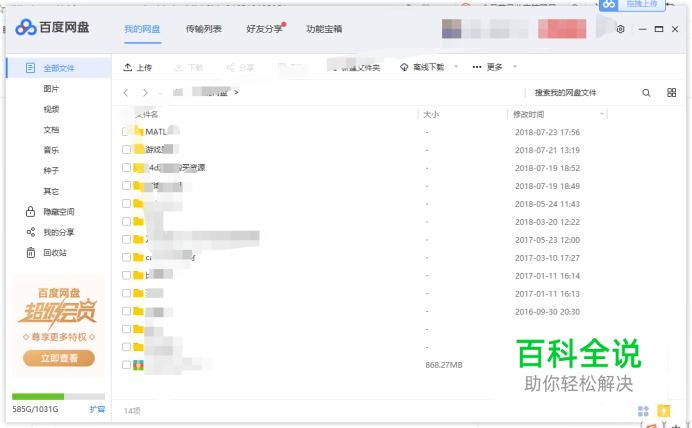
Task: Switch to grid view icon beside search
Action: coord(671,93)
